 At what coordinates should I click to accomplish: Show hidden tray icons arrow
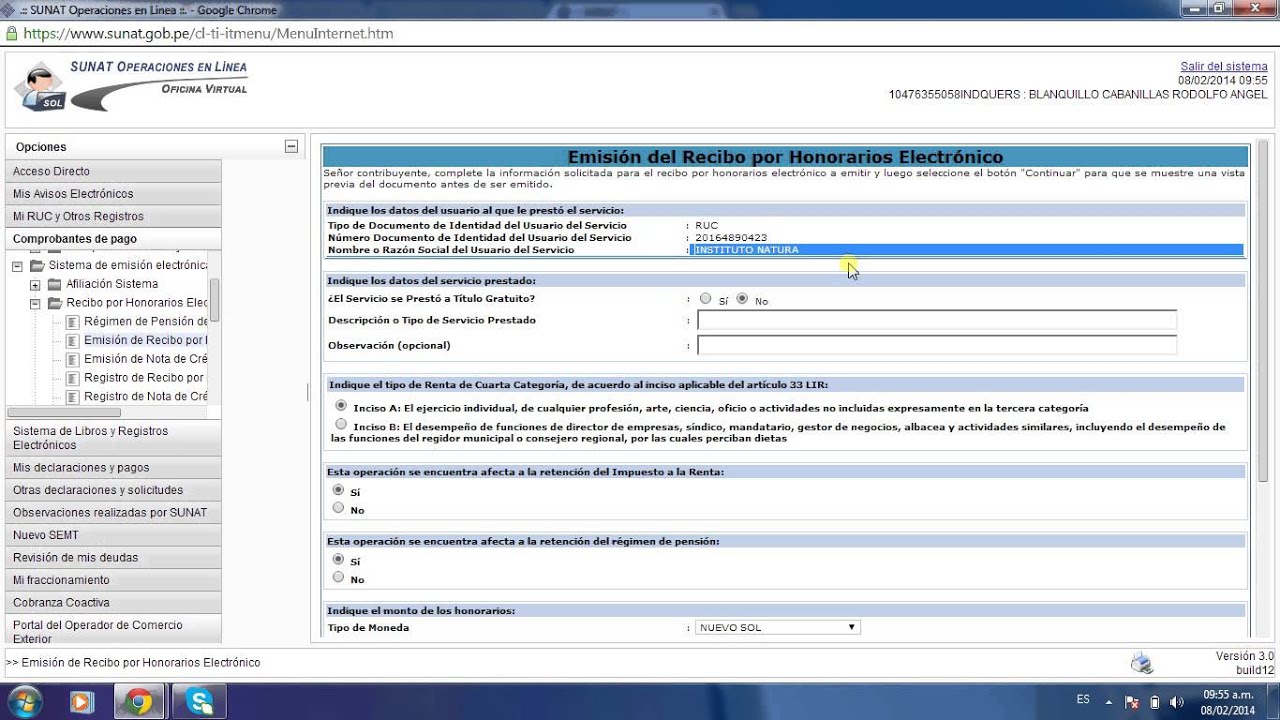[x=1108, y=702]
